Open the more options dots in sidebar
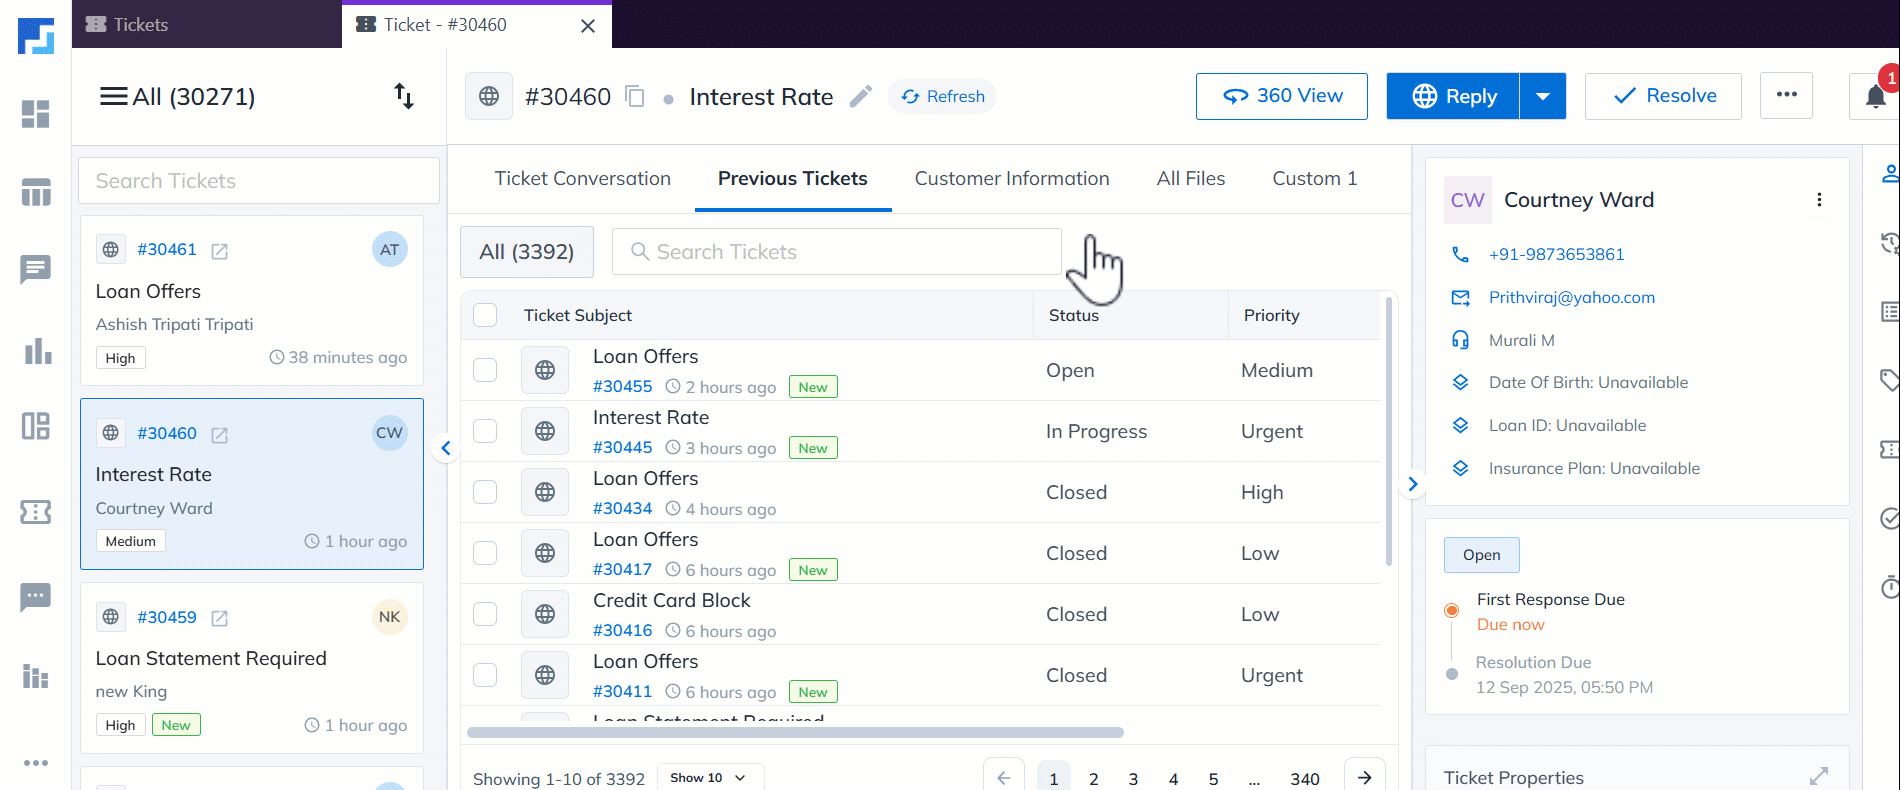Viewport: 1900px width, 790px height. click(x=36, y=763)
